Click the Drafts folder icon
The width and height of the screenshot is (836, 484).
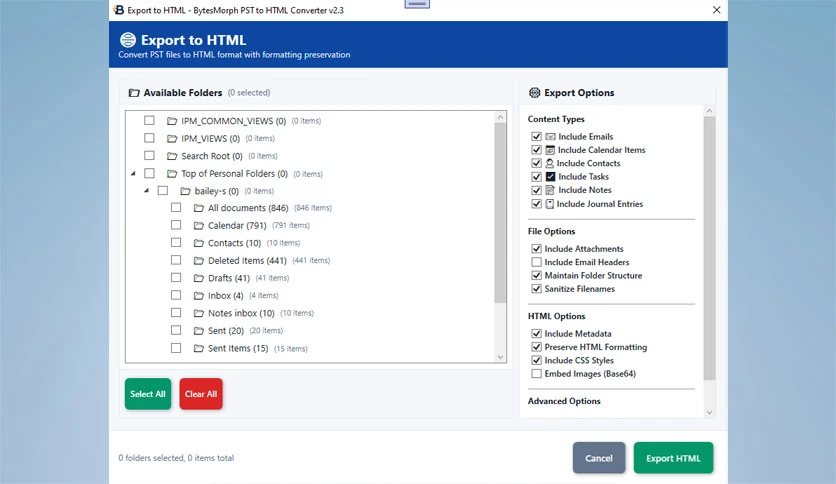(198, 278)
